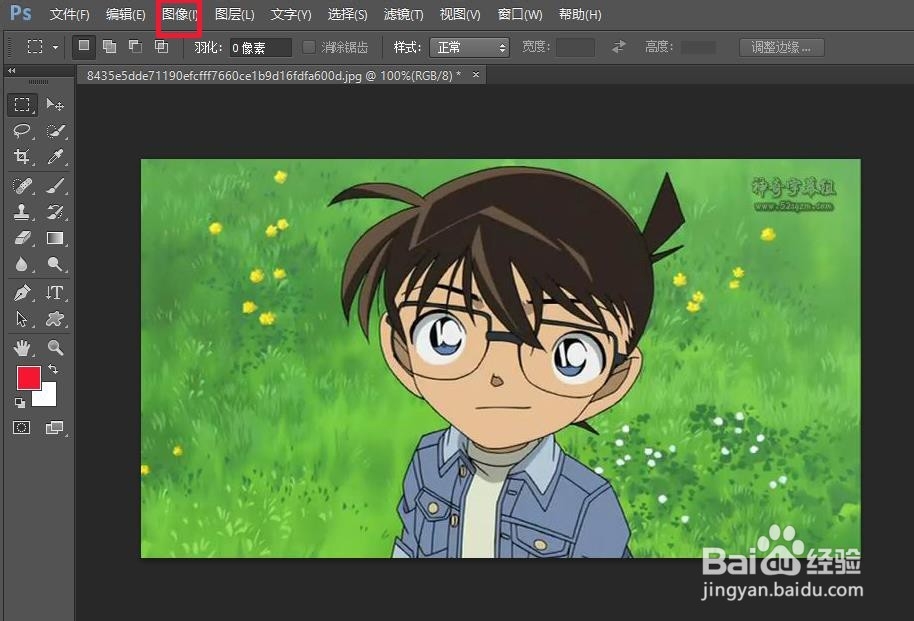
Task: Change the screen mode
Action: click(55, 427)
